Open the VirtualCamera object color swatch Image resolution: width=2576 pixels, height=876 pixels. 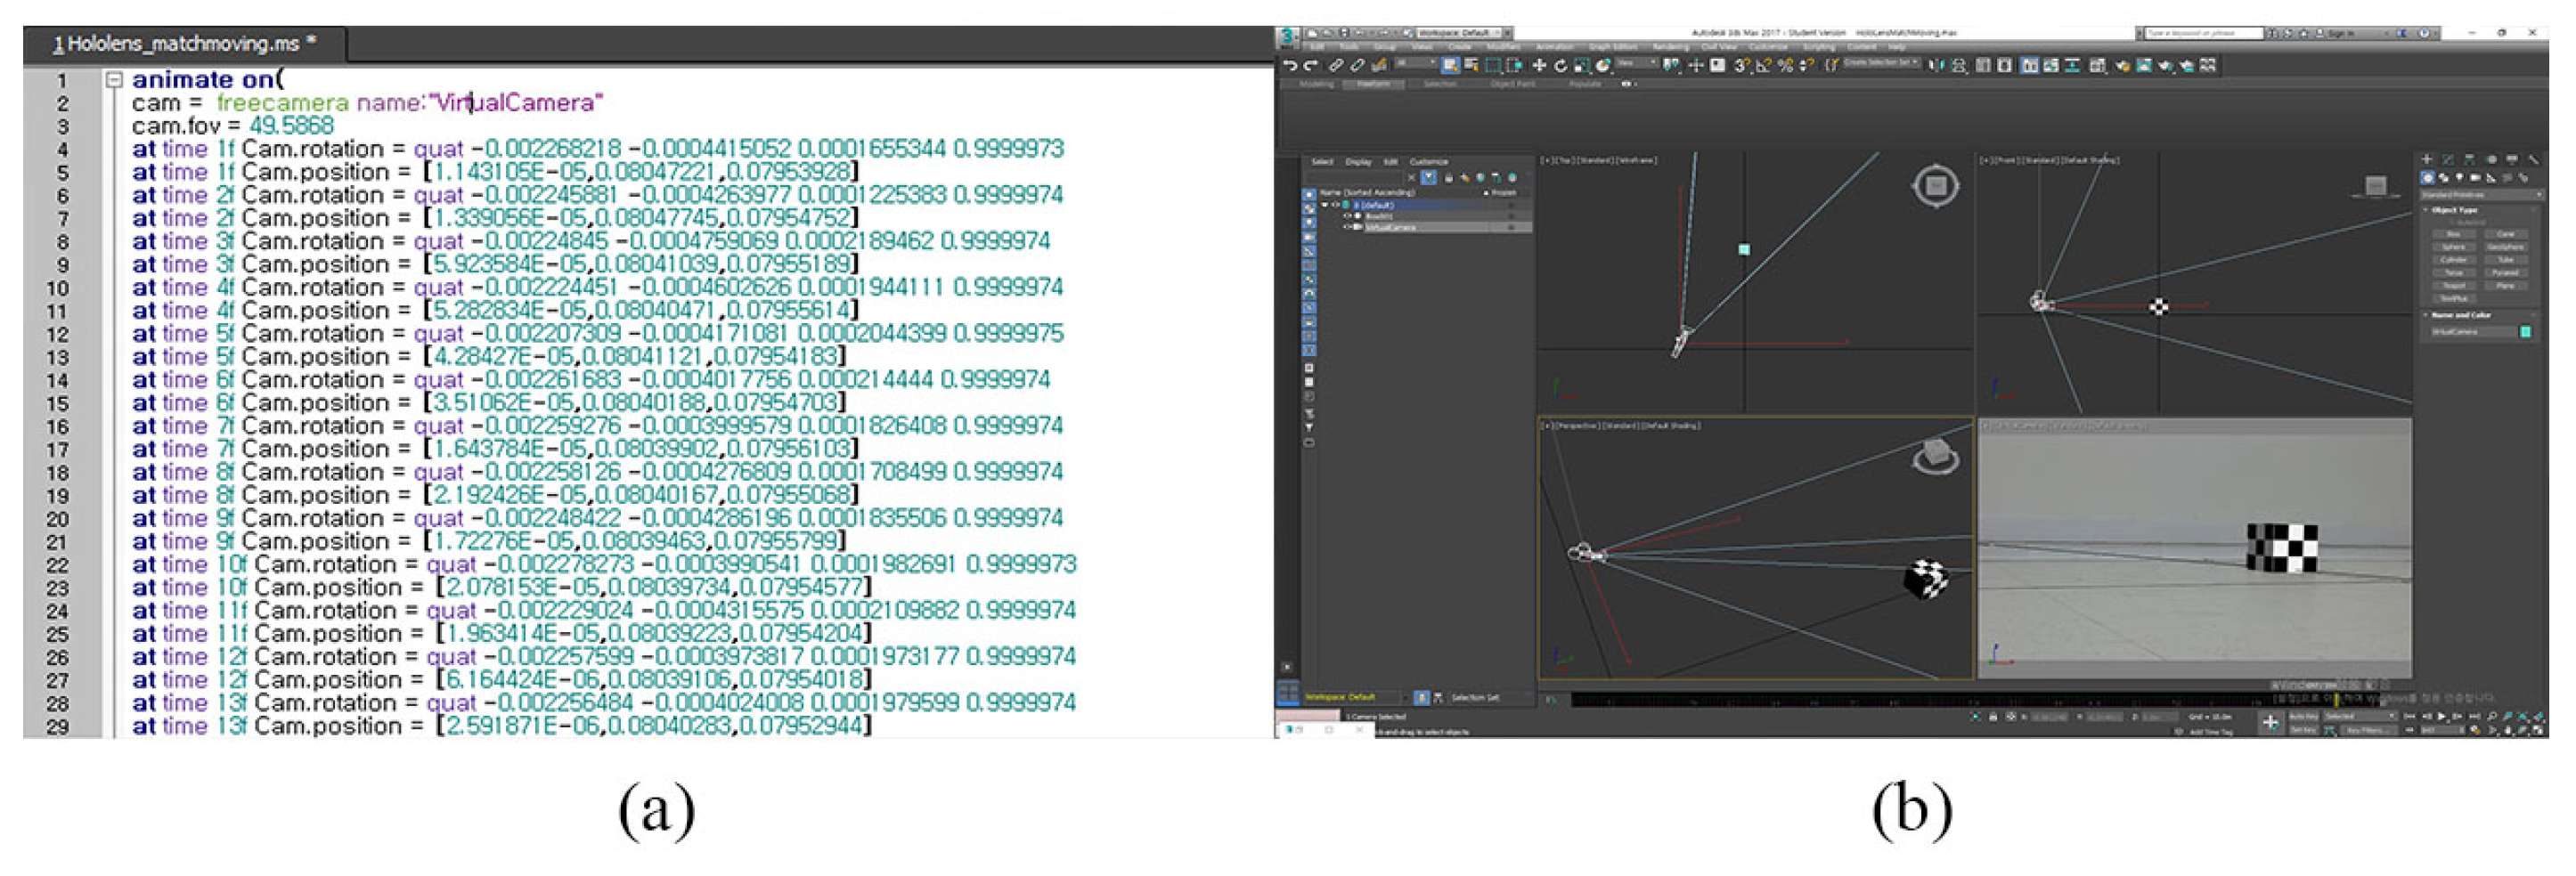click(x=2525, y=331)
